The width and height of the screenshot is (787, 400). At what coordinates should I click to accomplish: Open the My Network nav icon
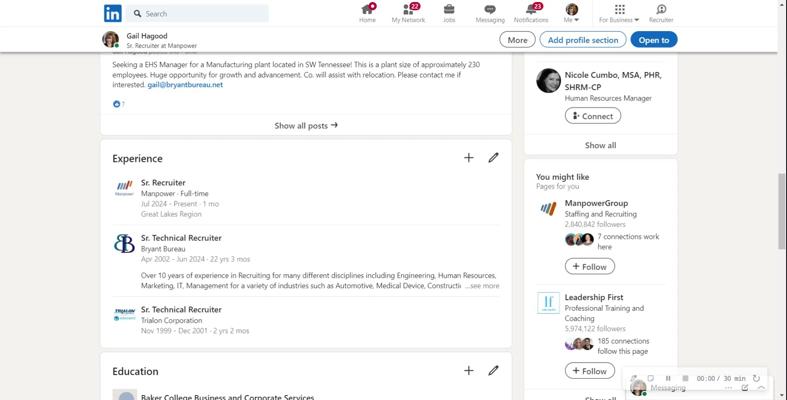coord(408,14)
